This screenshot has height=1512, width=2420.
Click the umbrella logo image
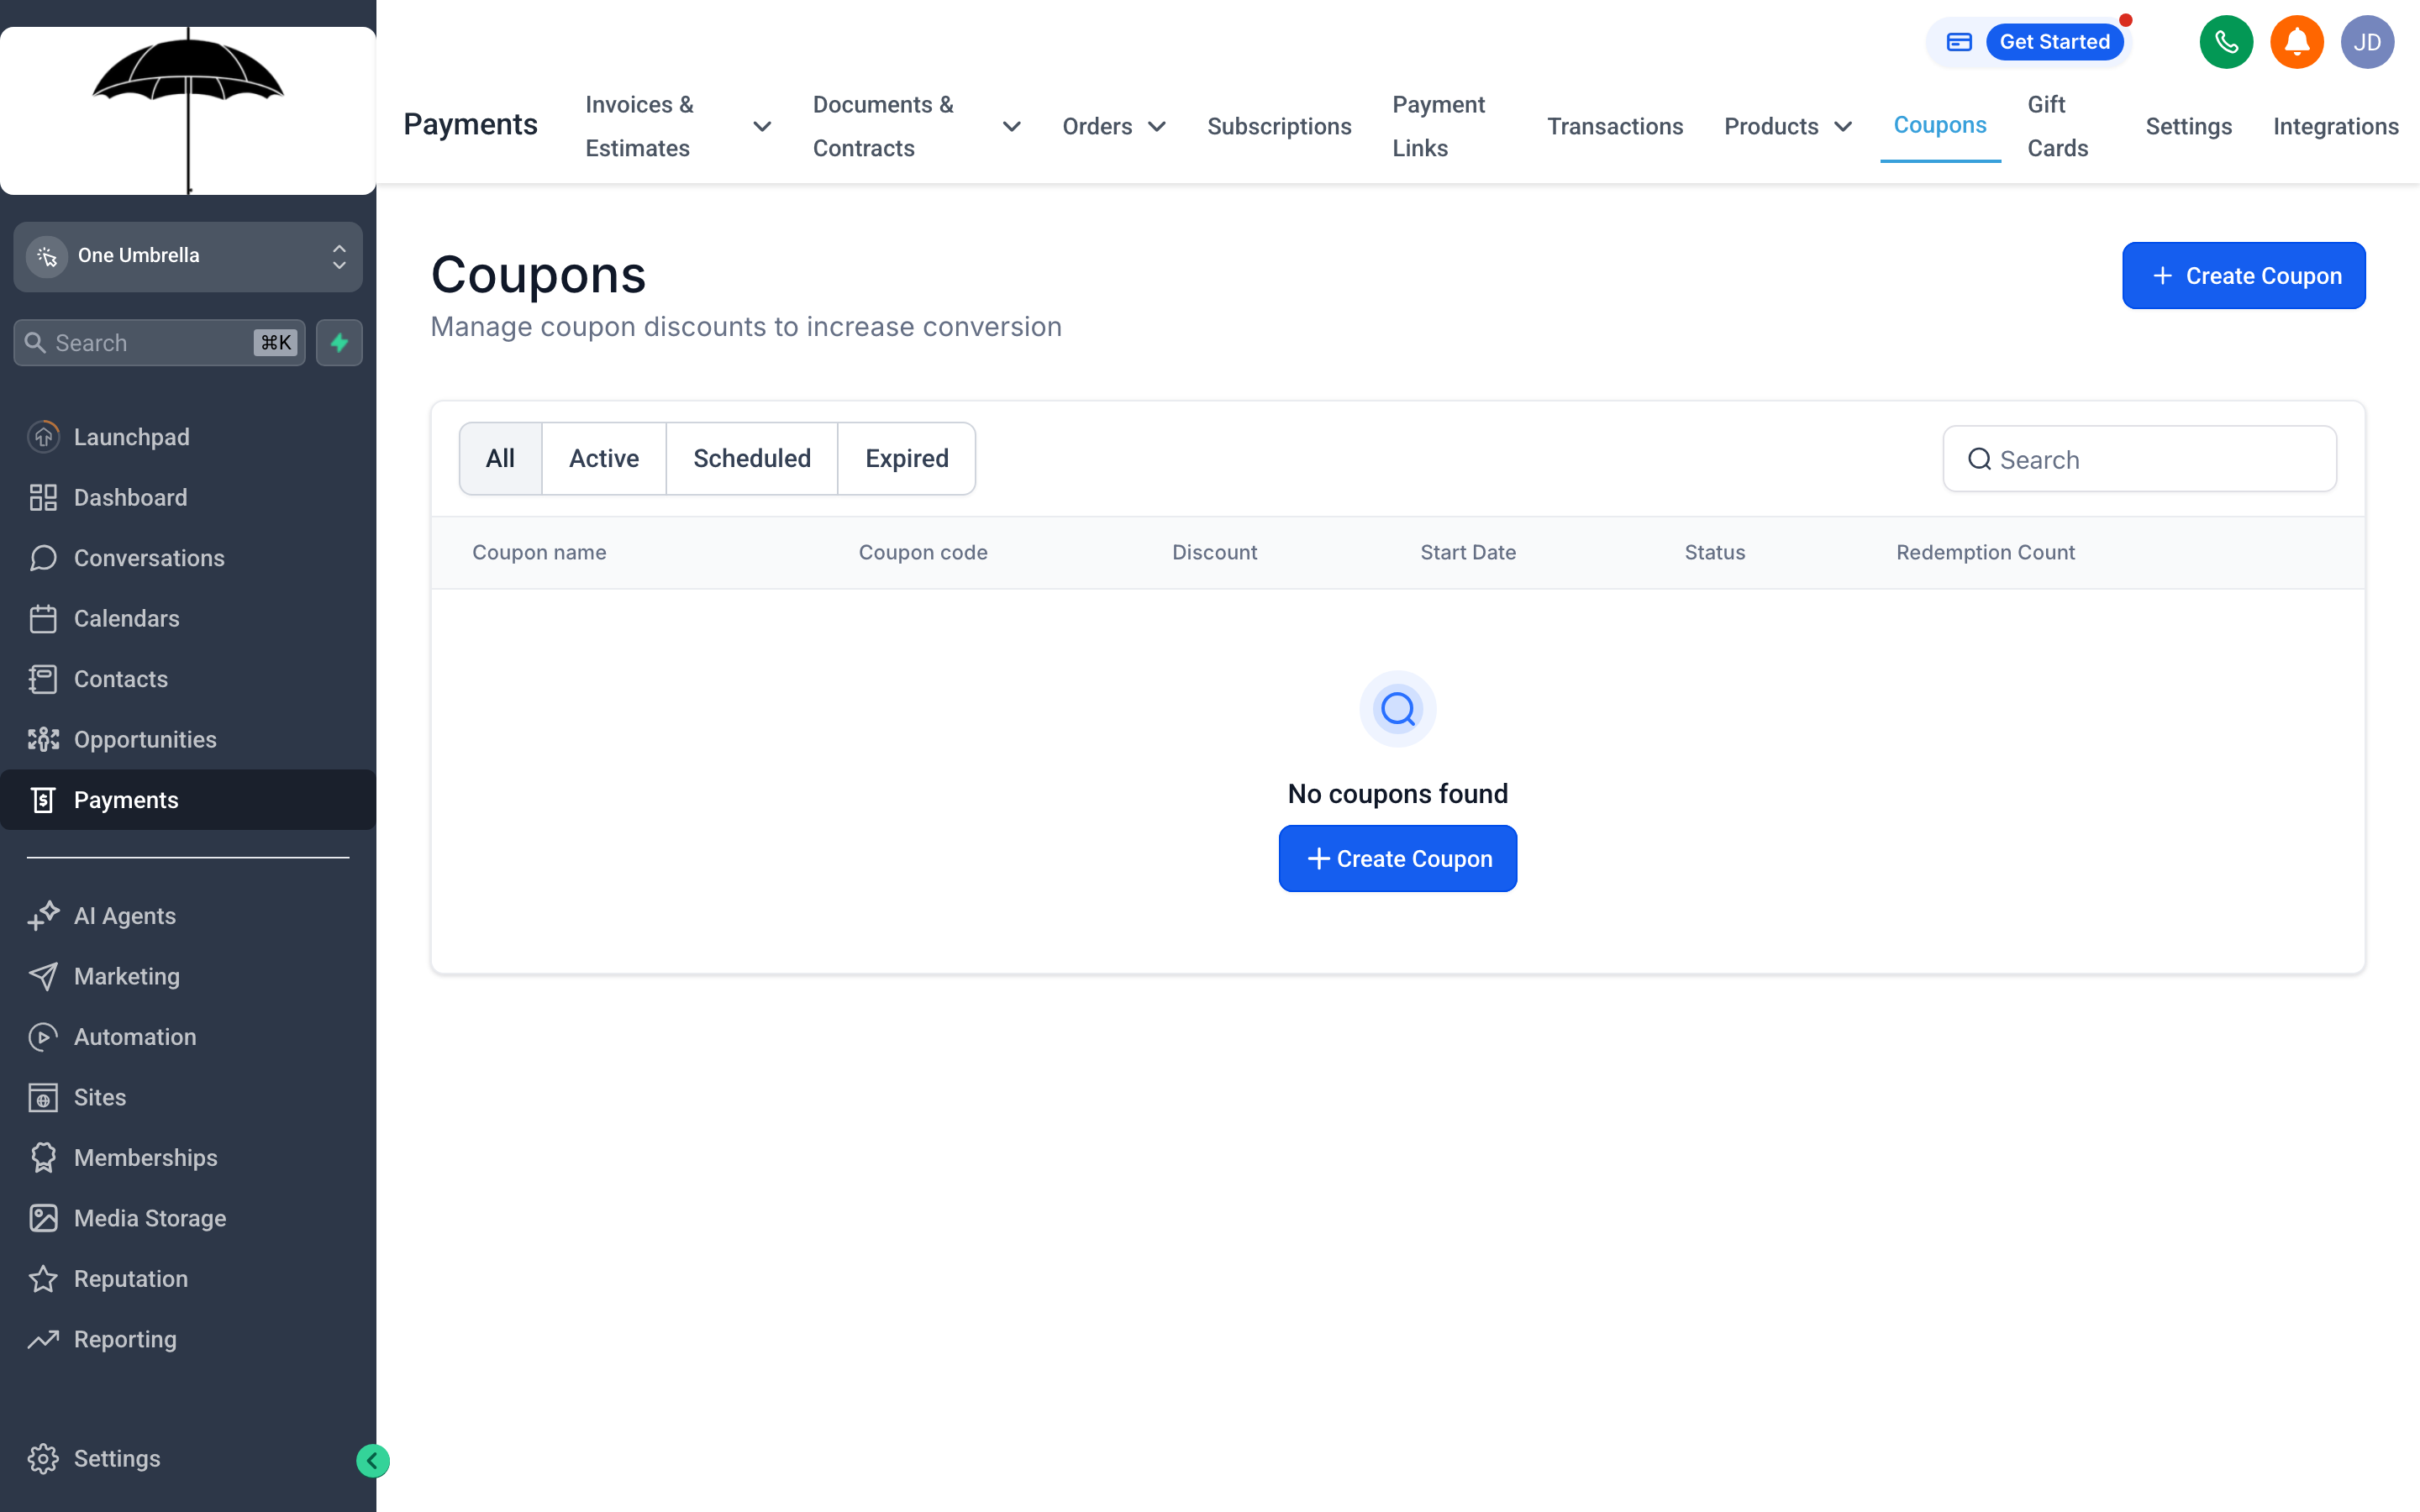(x=188, y=110)
